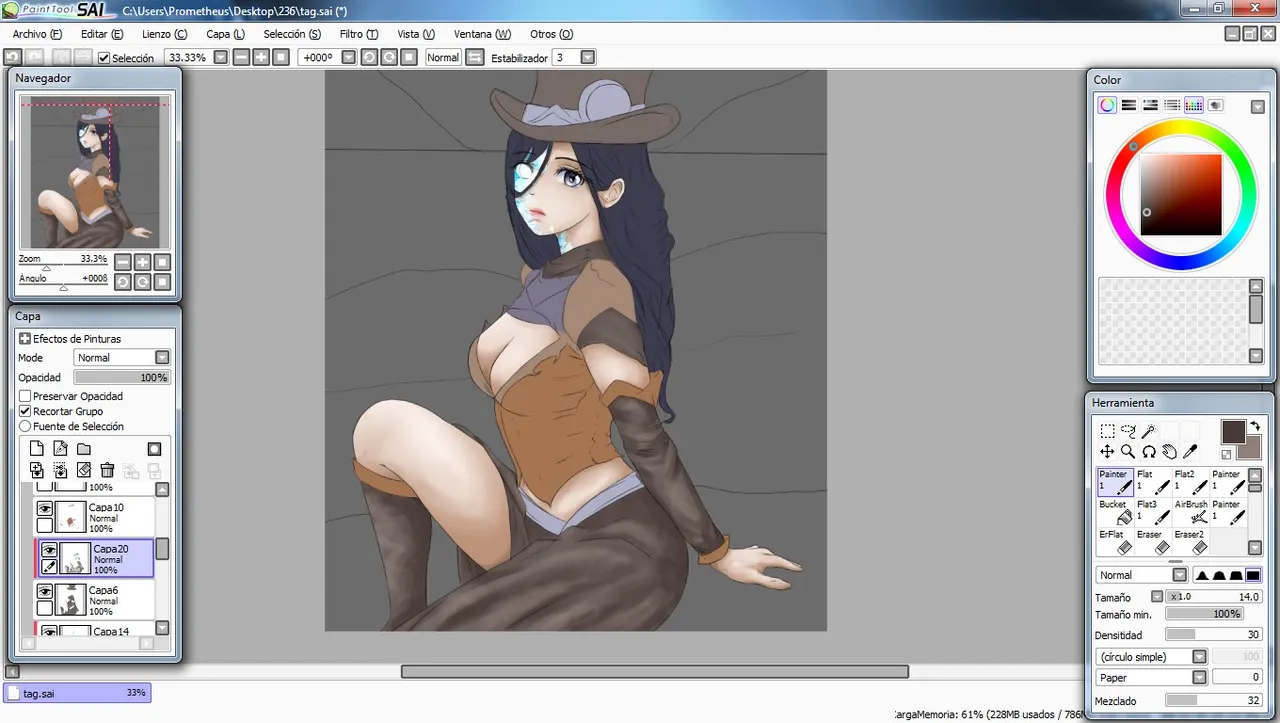Image resolution: width=1280 pixels, height=723 pixels.
Task: Transfer down the current layer
Action: (x=37, y=470)
